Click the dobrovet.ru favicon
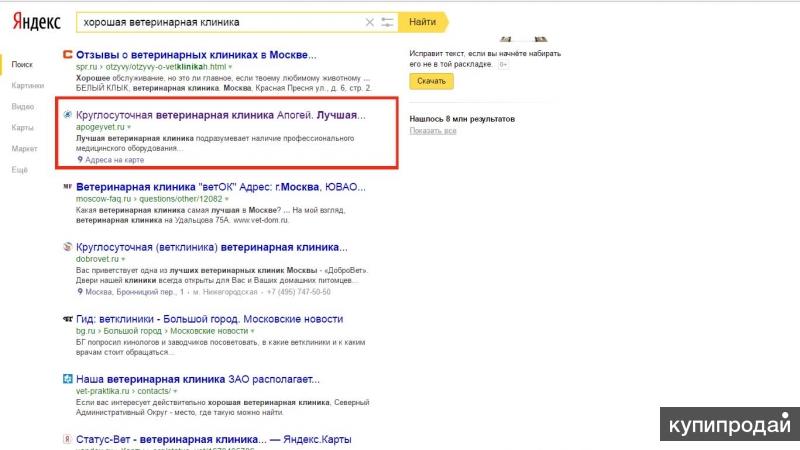800x450 pixels. click(67, 247)
